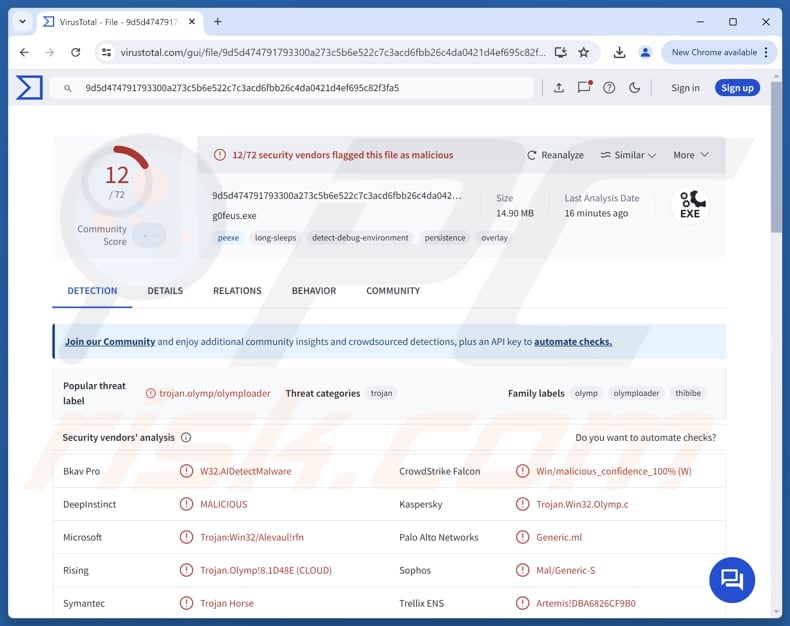Switch to the BEHAVIOR tab
This screenshot has width=790, height=626.
pos(314,291)
